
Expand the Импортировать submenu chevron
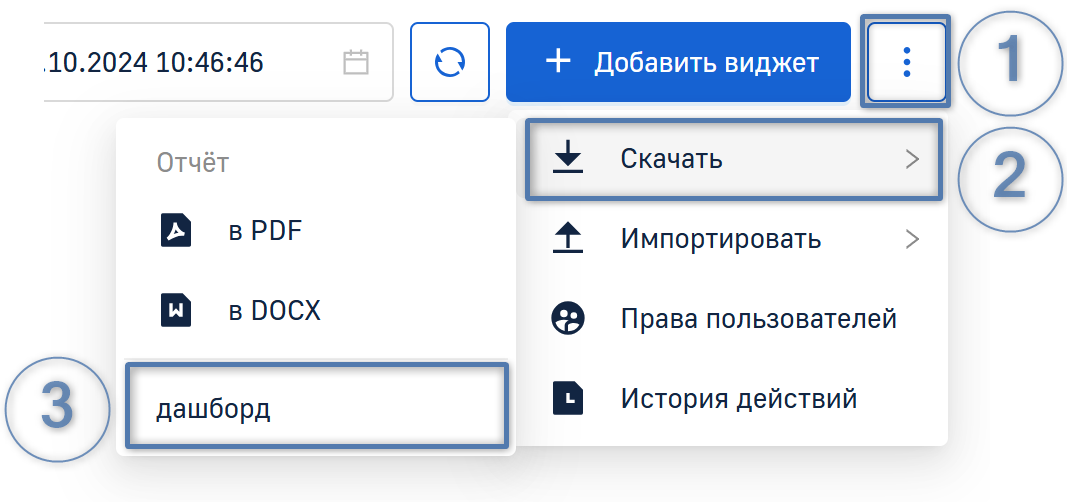click(911, 239)
